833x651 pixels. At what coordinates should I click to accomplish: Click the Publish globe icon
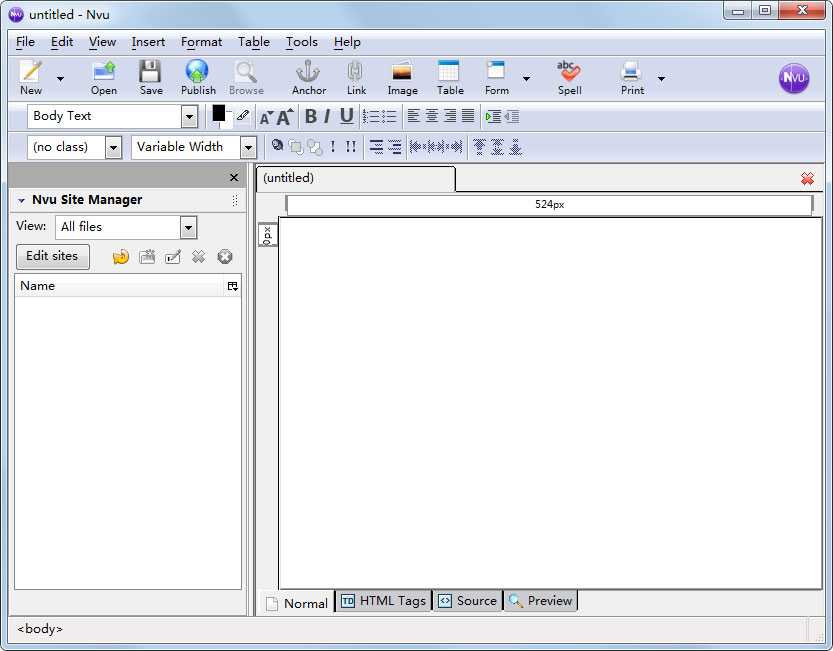click(197, 77)
